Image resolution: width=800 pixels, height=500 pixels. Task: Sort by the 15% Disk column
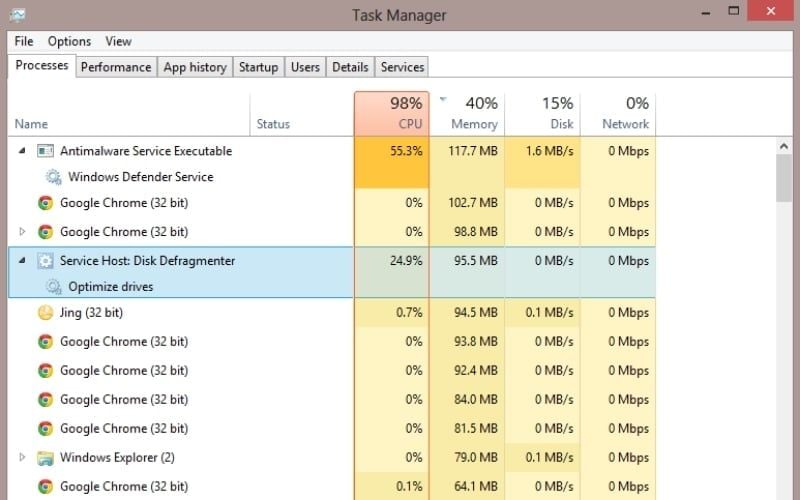(x=542, y=114)
